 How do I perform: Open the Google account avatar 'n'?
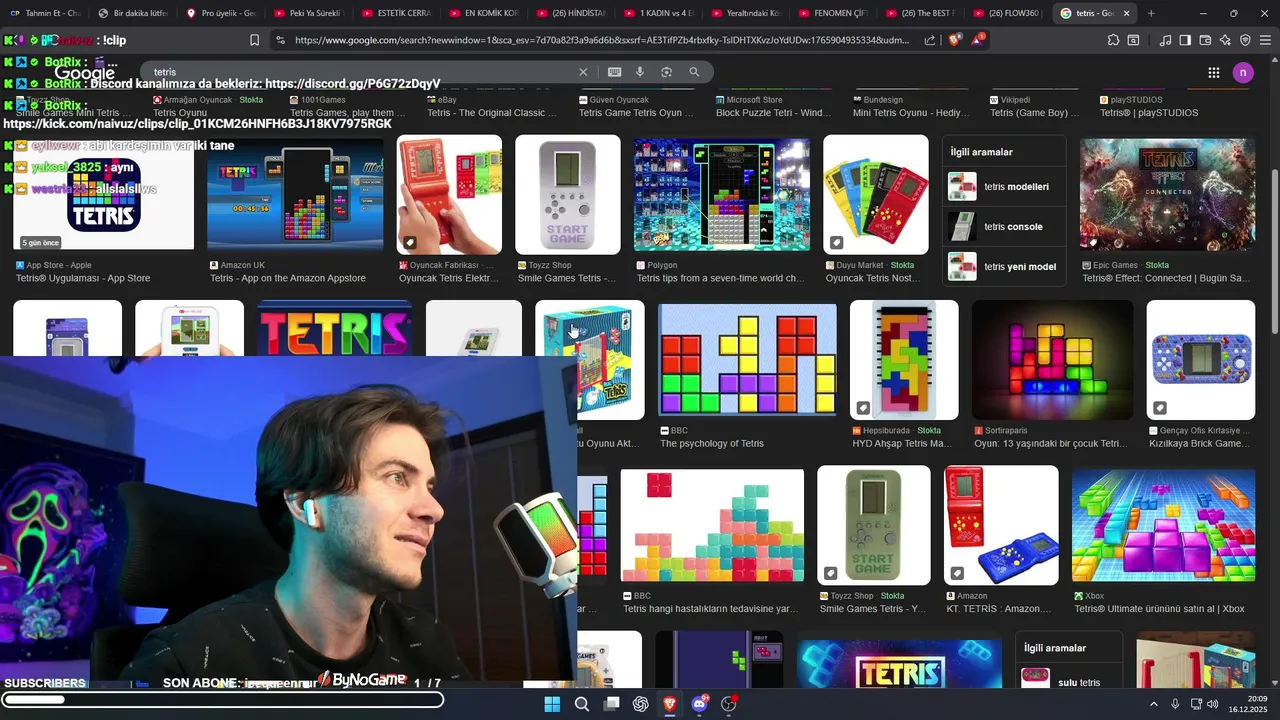pyautogui.click(x=1243, y=72)
